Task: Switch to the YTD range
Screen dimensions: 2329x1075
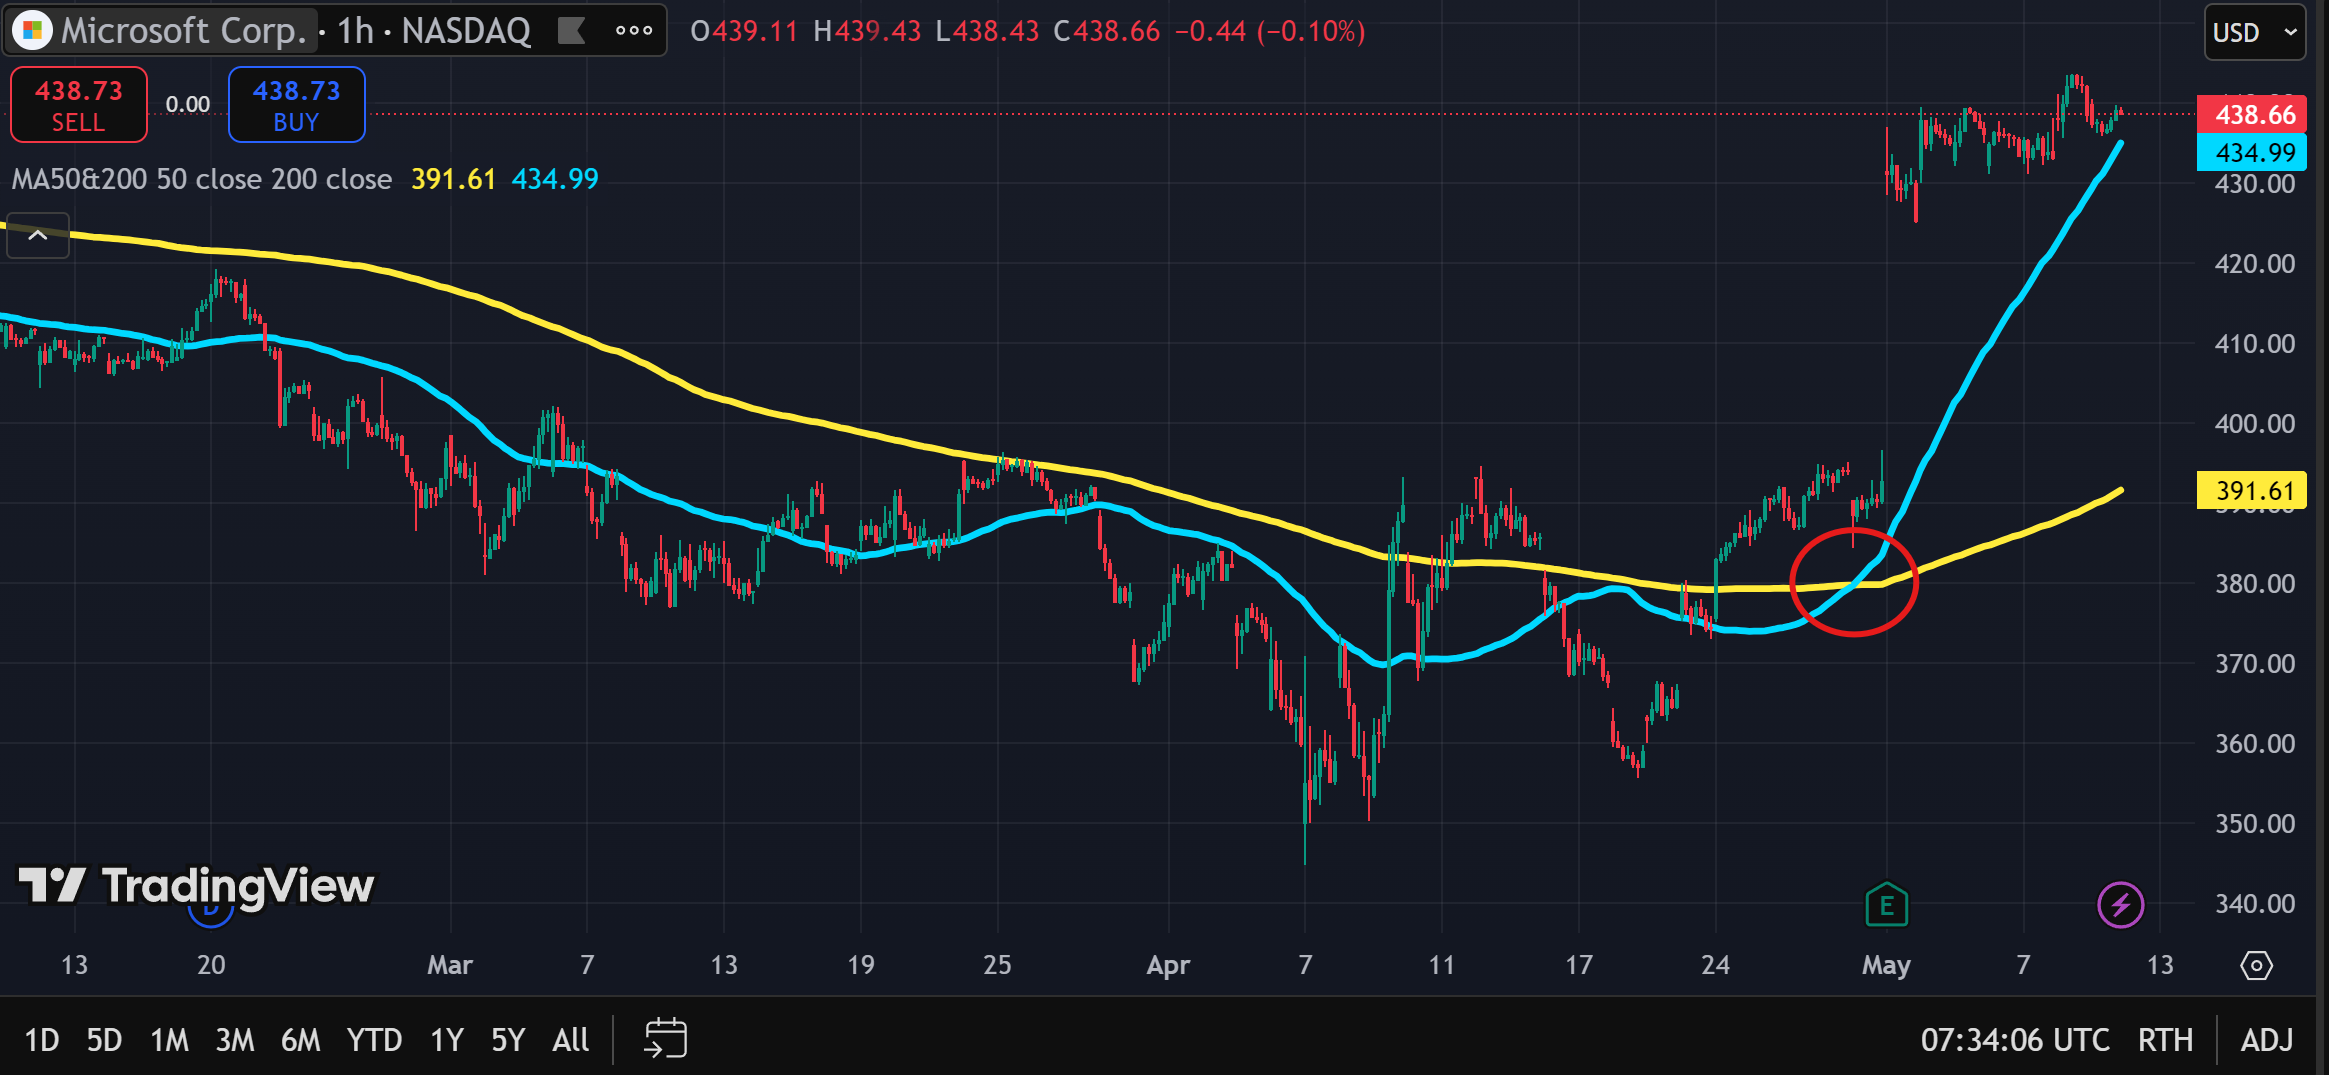Action: [374, 1040]
